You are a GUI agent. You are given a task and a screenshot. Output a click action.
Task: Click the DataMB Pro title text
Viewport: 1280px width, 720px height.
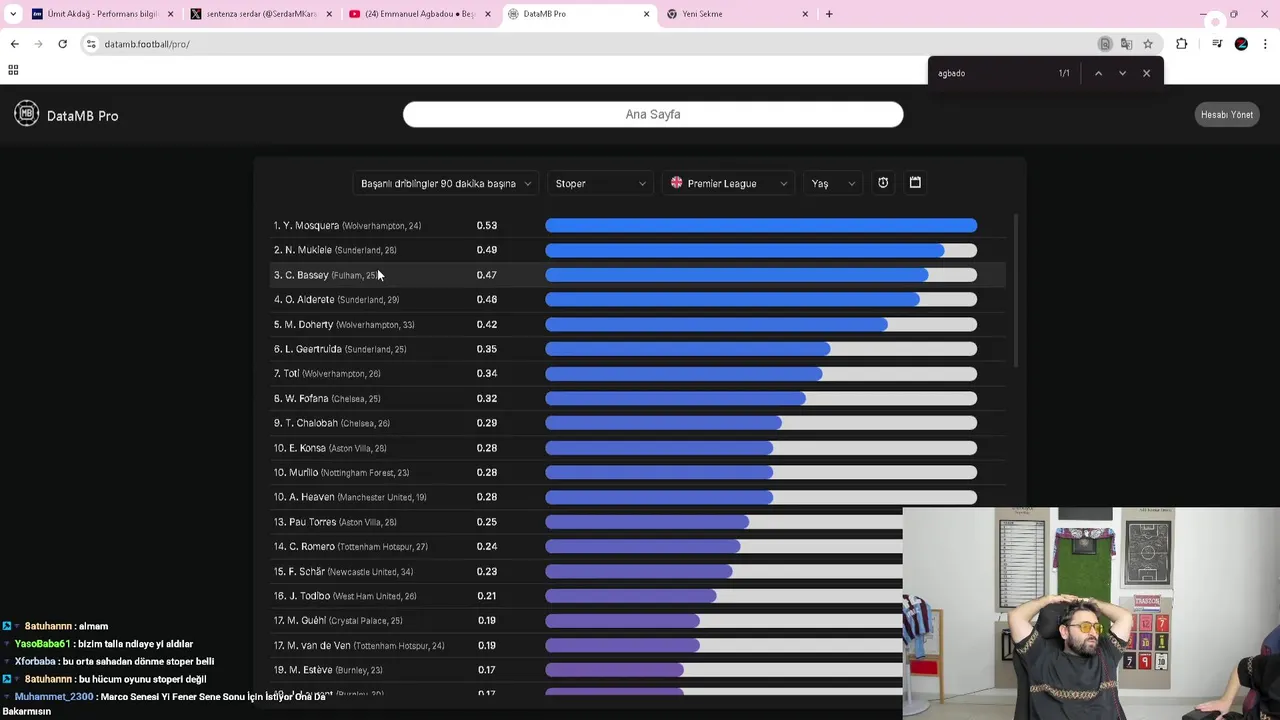[x=82, y=116]
